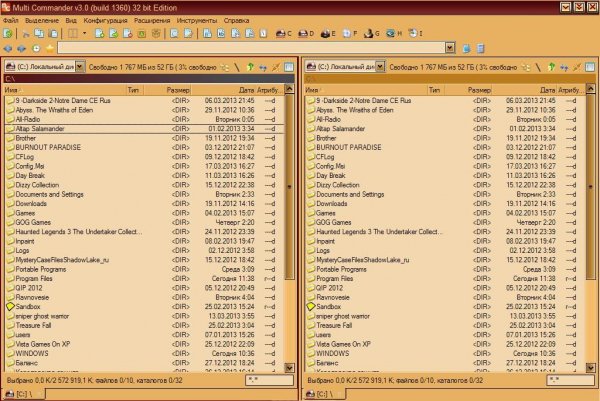
Task: Click right panel green up-folder arrow
Action: (551, 67)
